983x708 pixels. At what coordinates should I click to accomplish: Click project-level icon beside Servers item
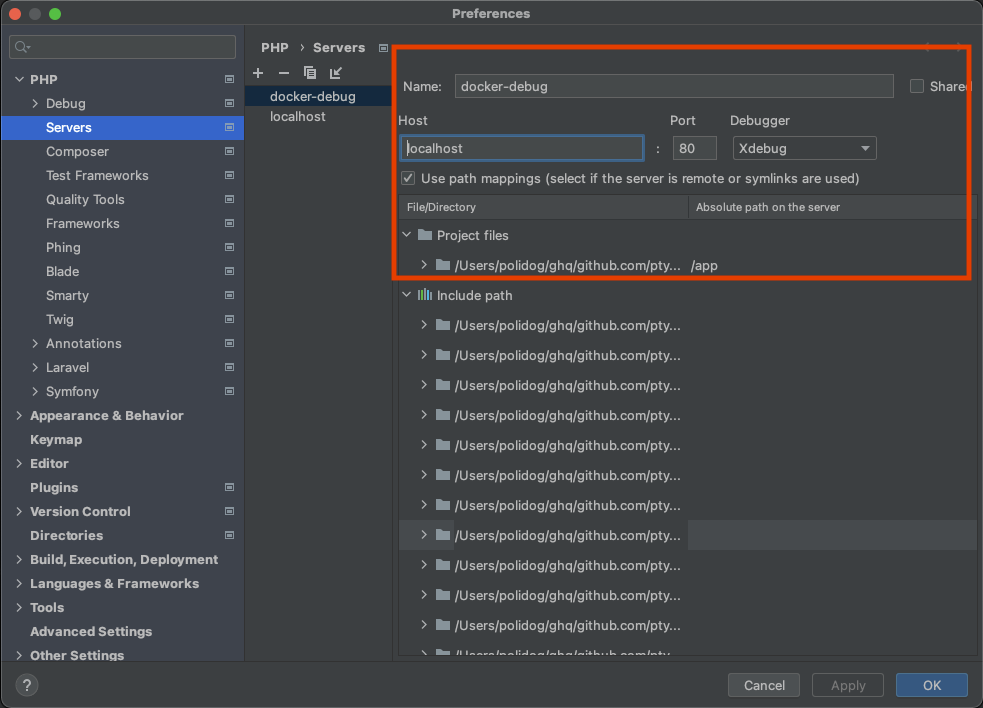(x=229, y=128)
